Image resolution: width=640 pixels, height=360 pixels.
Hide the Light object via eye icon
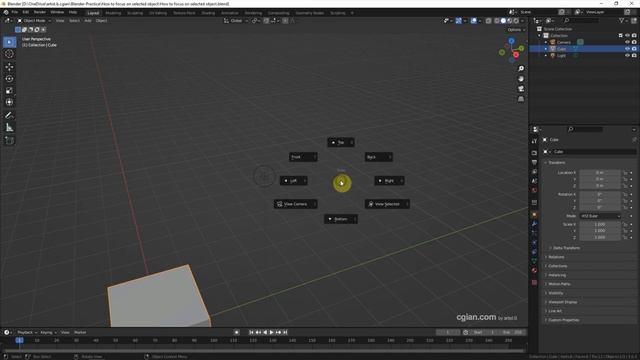point(627,55)
